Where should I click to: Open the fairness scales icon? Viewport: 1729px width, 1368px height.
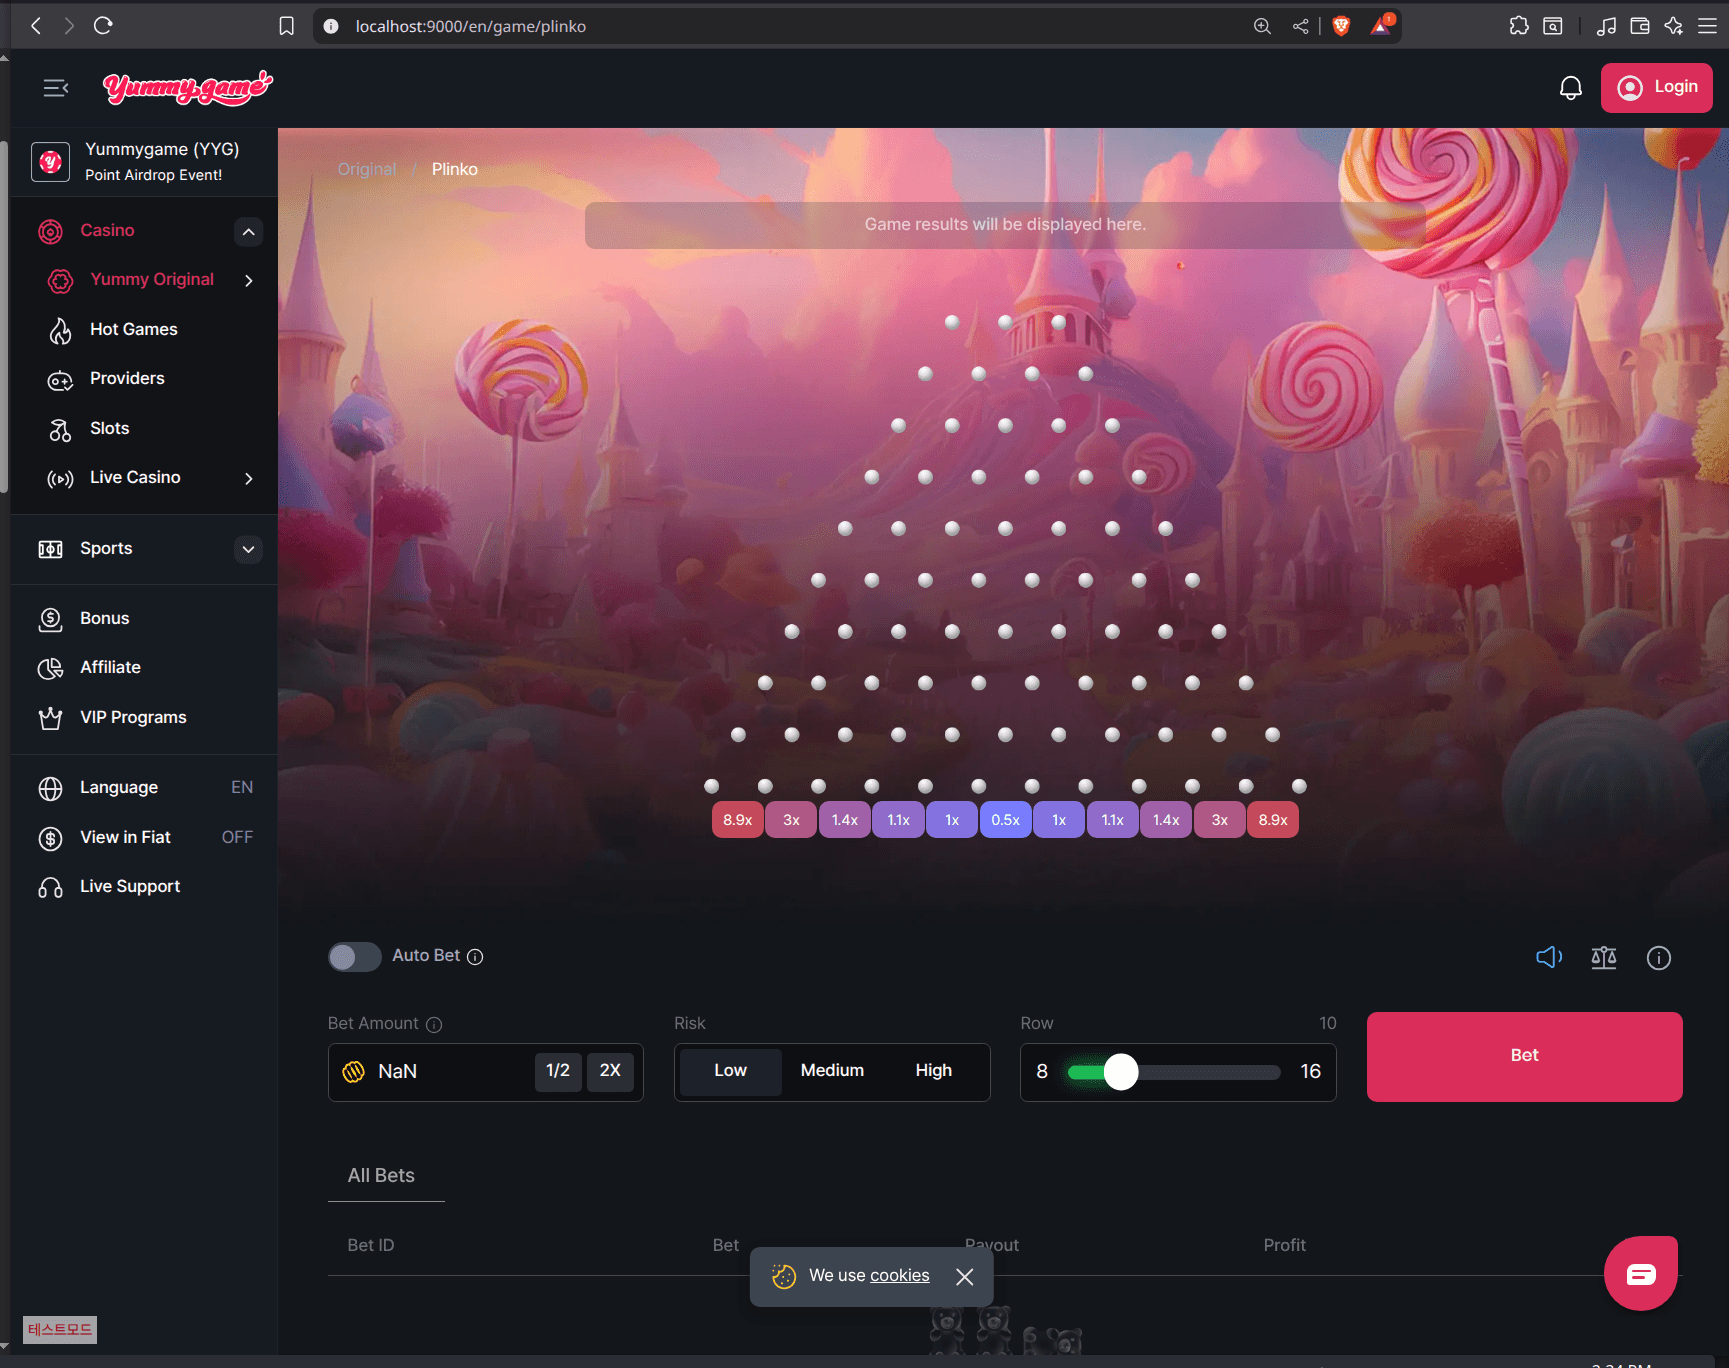[1603, 957]
